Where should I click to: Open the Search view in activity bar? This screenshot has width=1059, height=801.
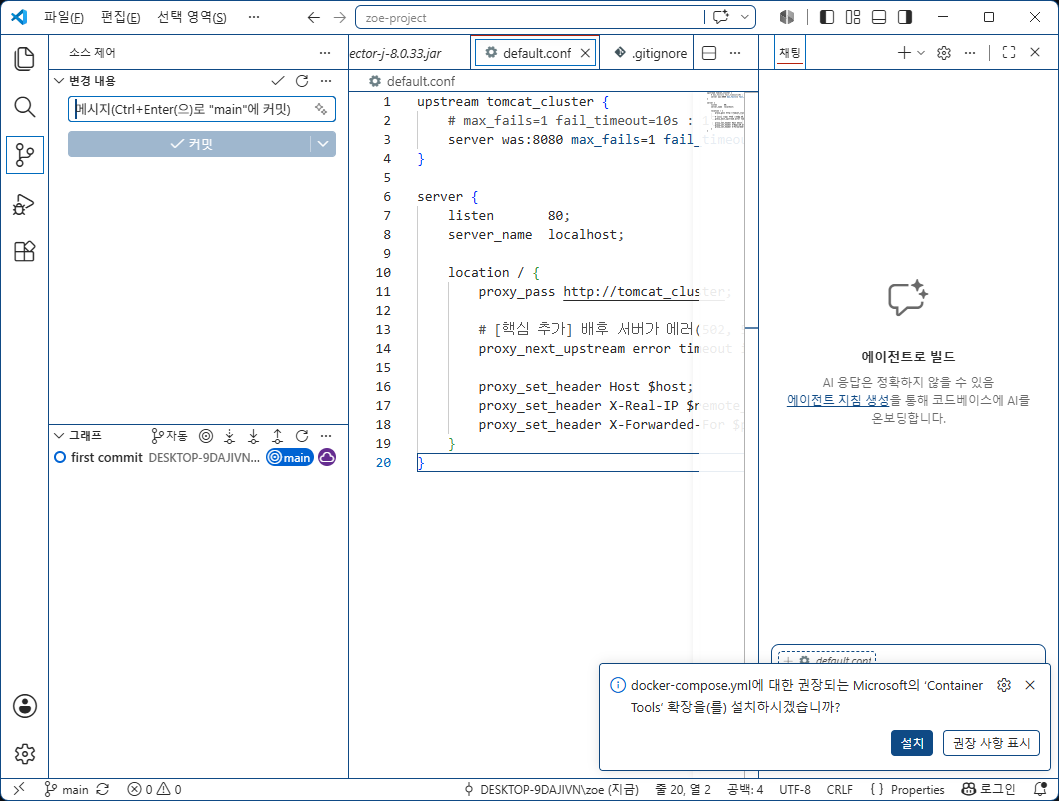[x=24, y=107]
